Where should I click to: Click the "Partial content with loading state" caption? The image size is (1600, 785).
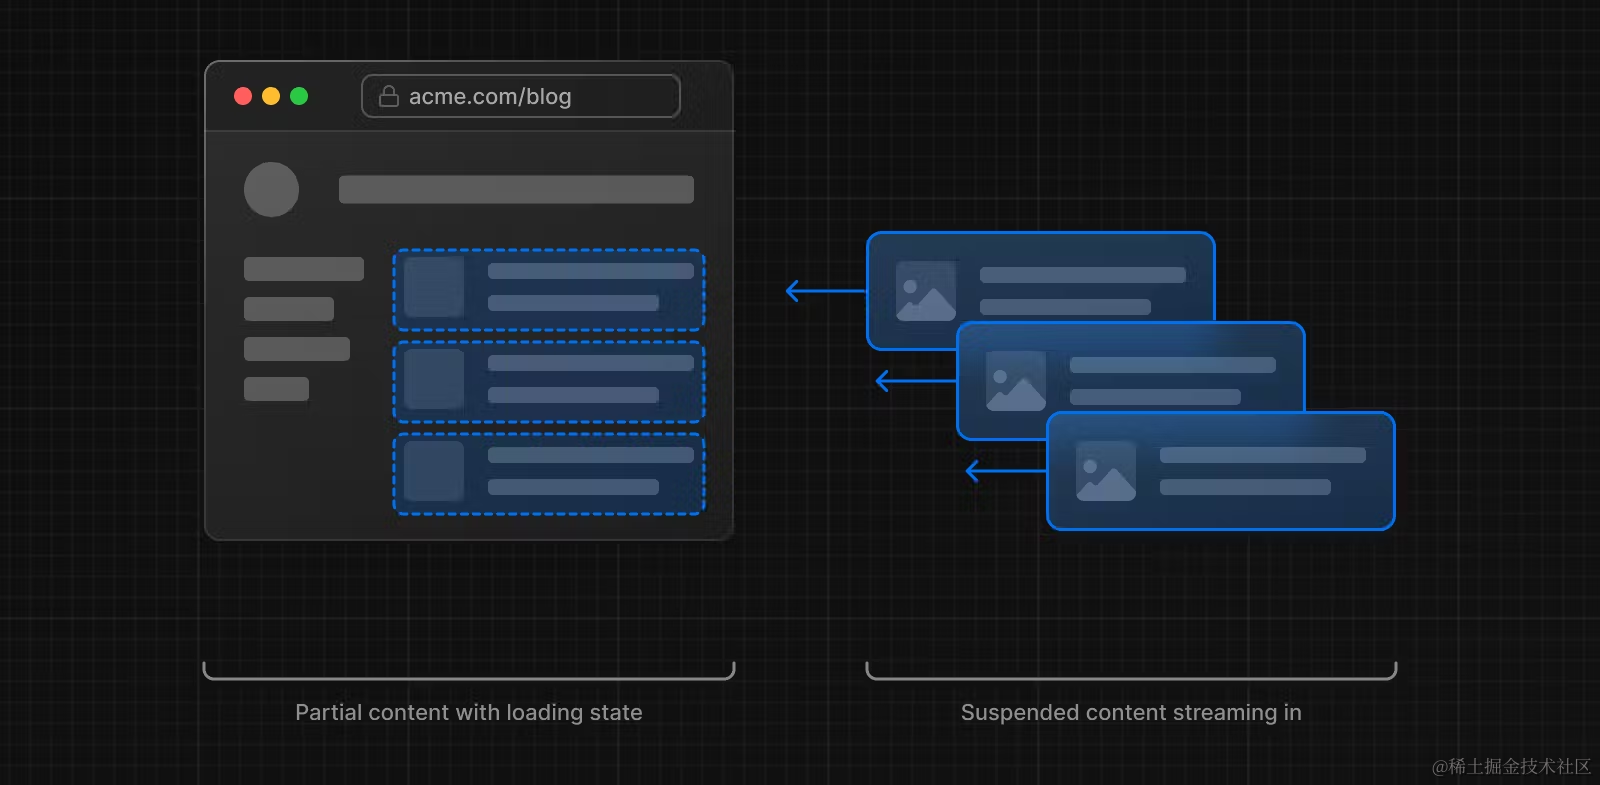[469, 713]
